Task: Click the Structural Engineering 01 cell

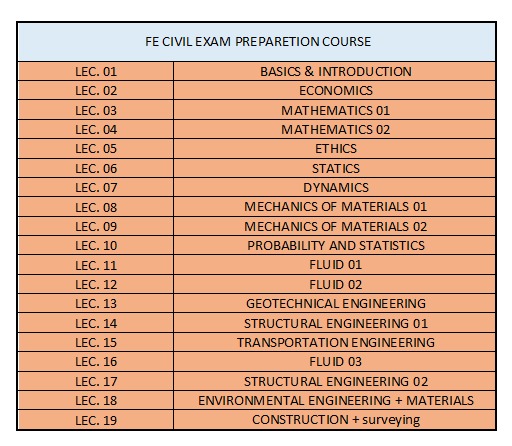Action: 334,323
